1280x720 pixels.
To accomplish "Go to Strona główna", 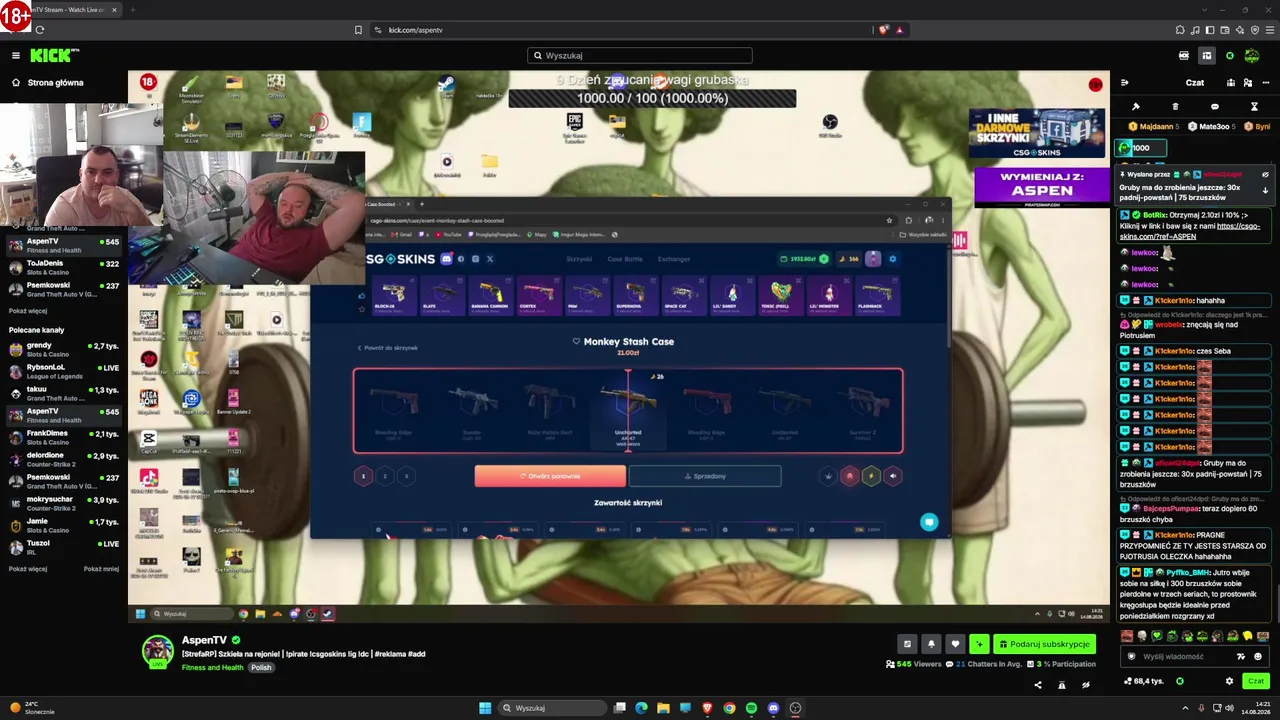I will [55, 83].
